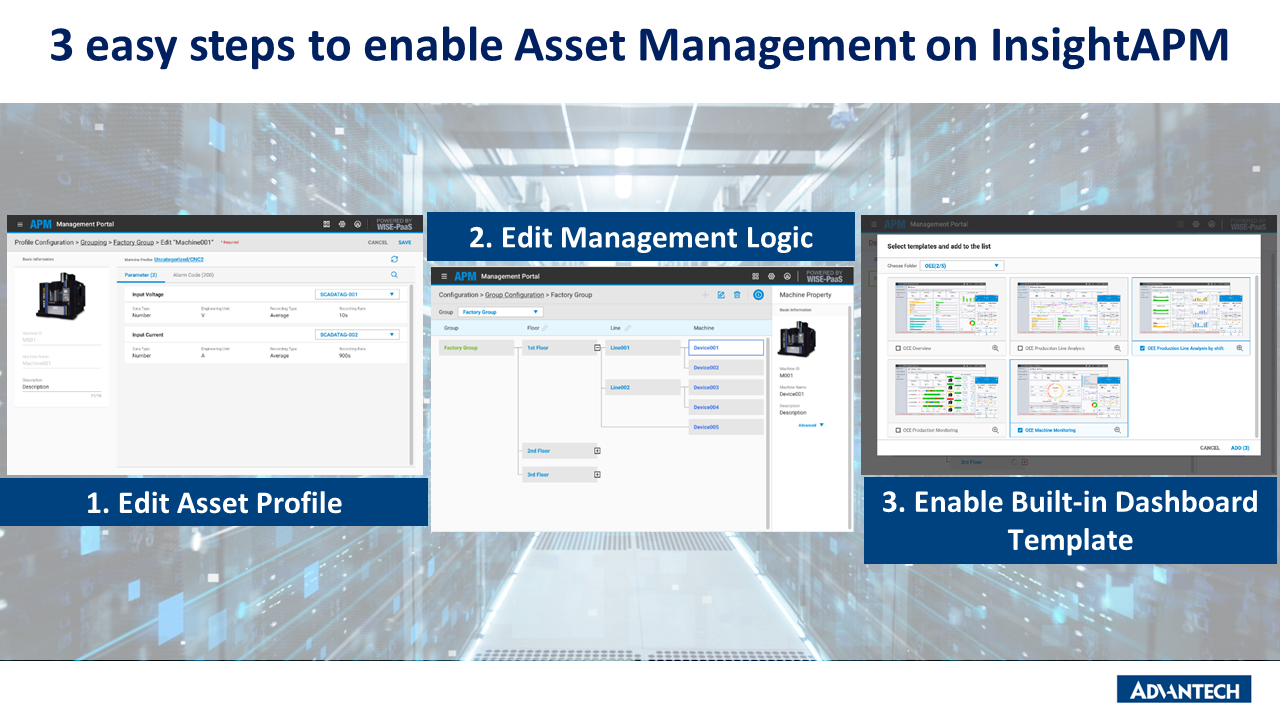Check the OEE Overview template checkbox

[897, 348]
